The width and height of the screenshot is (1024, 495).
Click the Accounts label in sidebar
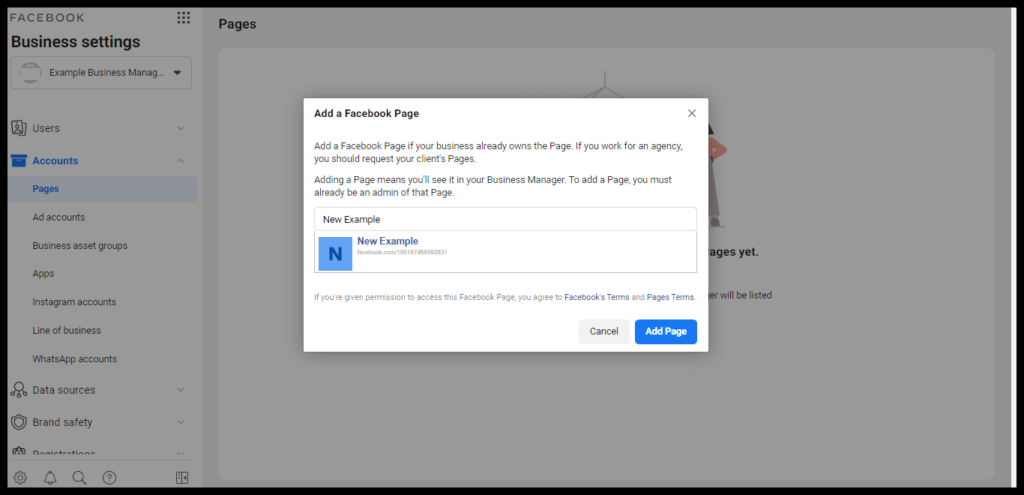(56, 161)
